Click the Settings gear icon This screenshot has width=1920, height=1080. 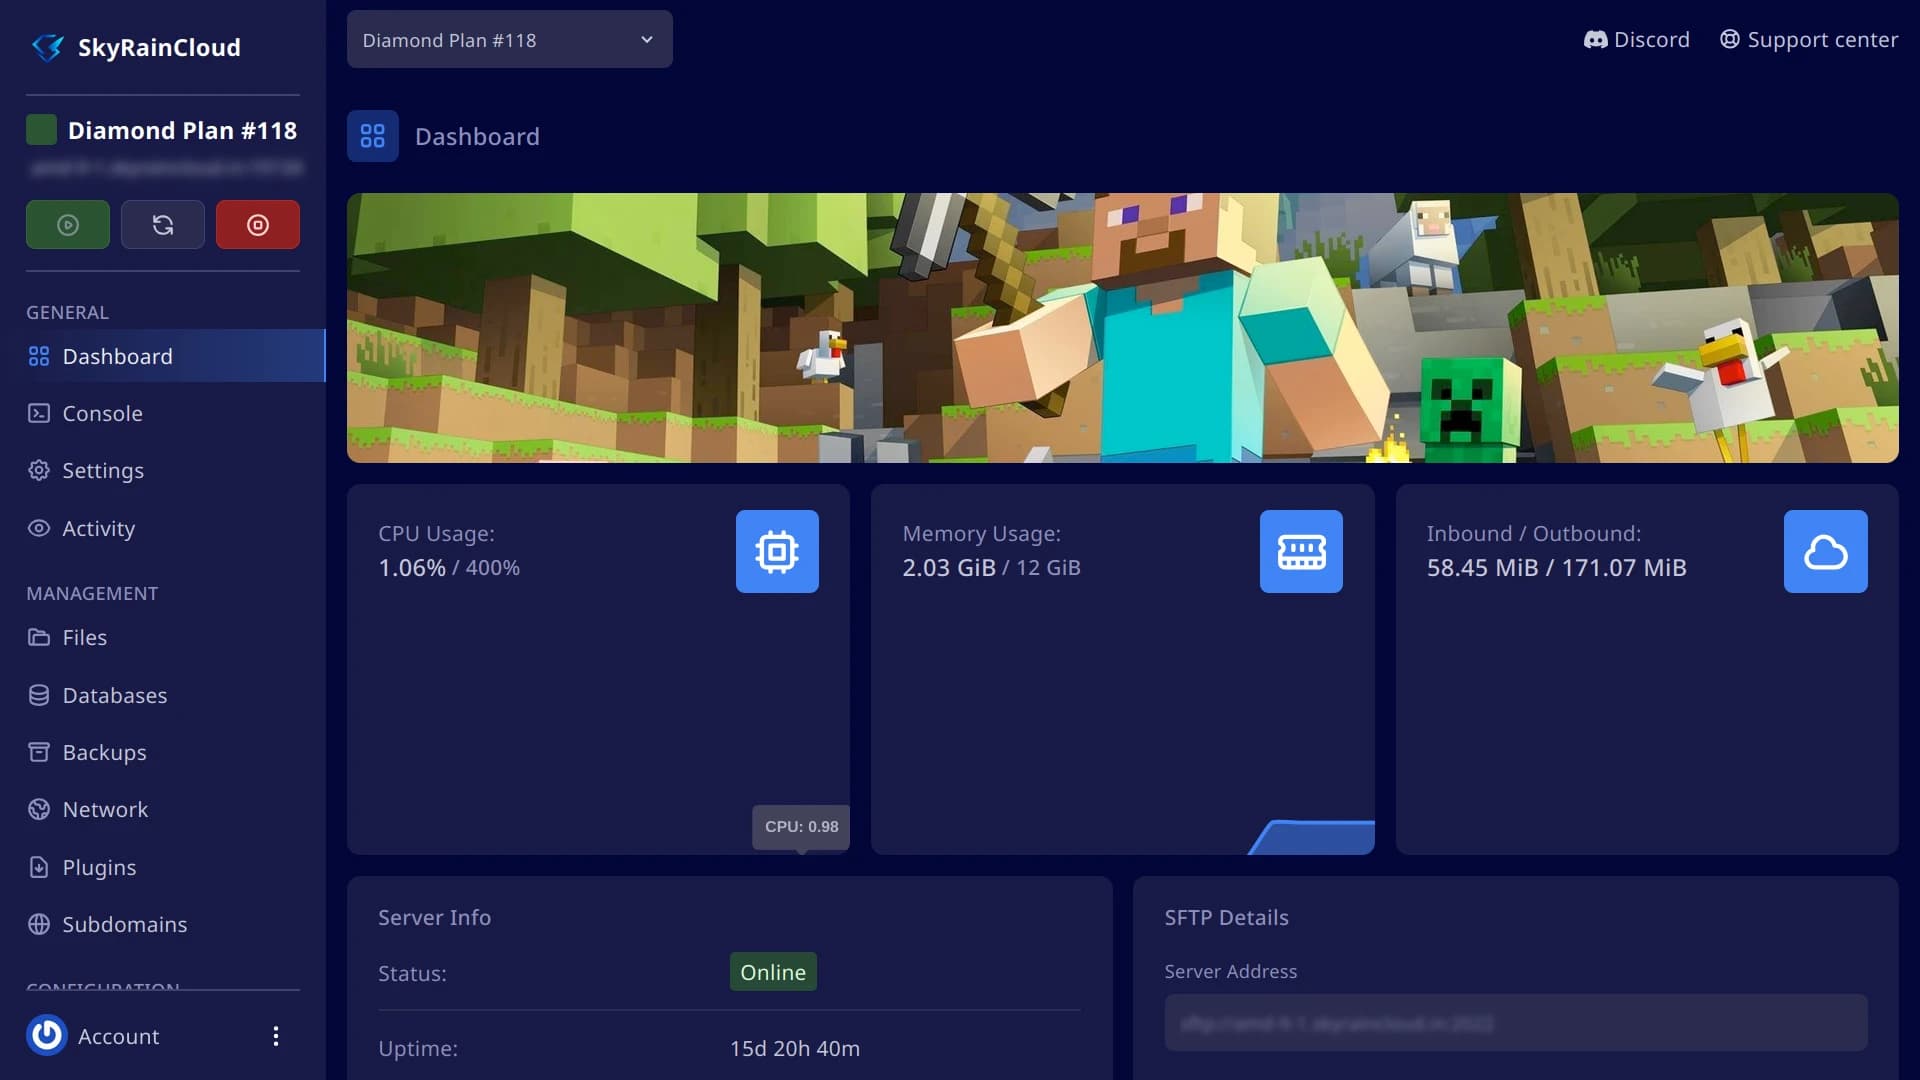[39, 470]
